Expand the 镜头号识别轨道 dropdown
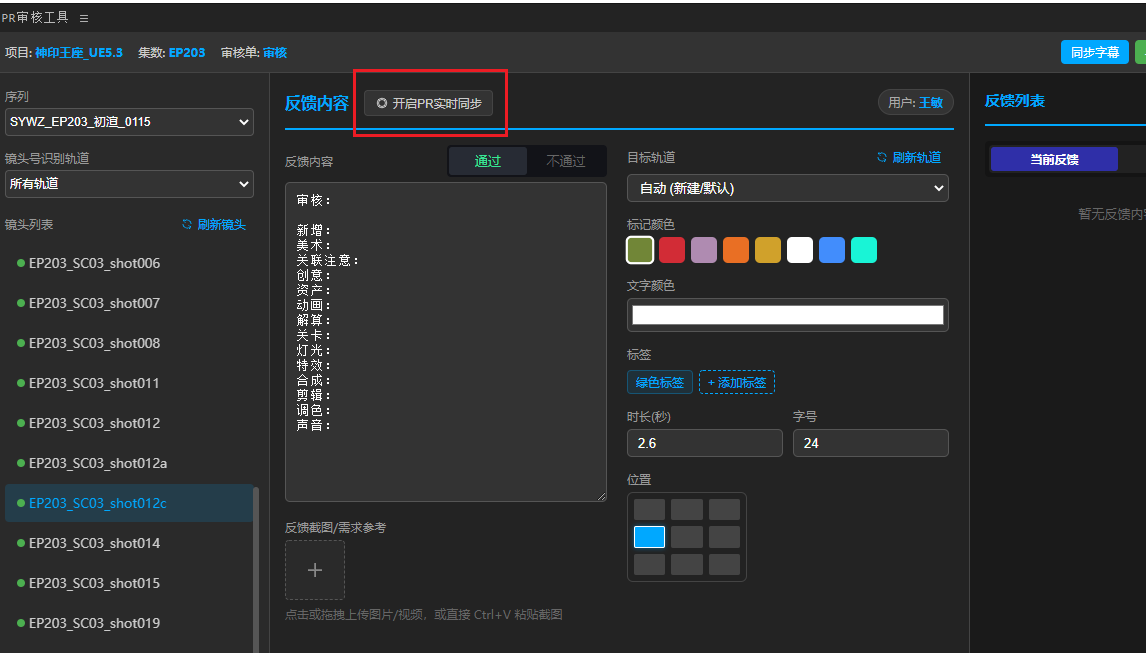The image size is (1146, 653). (x=129, y=184)
